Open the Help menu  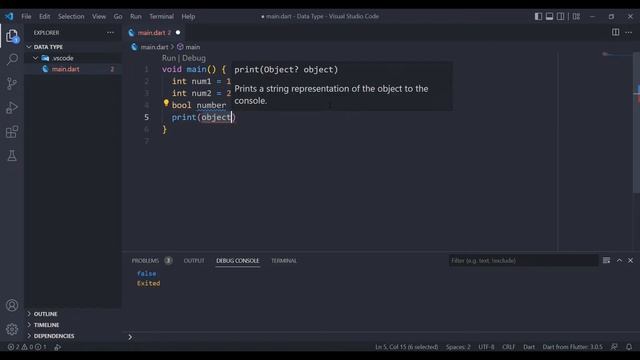click(188, 16)
